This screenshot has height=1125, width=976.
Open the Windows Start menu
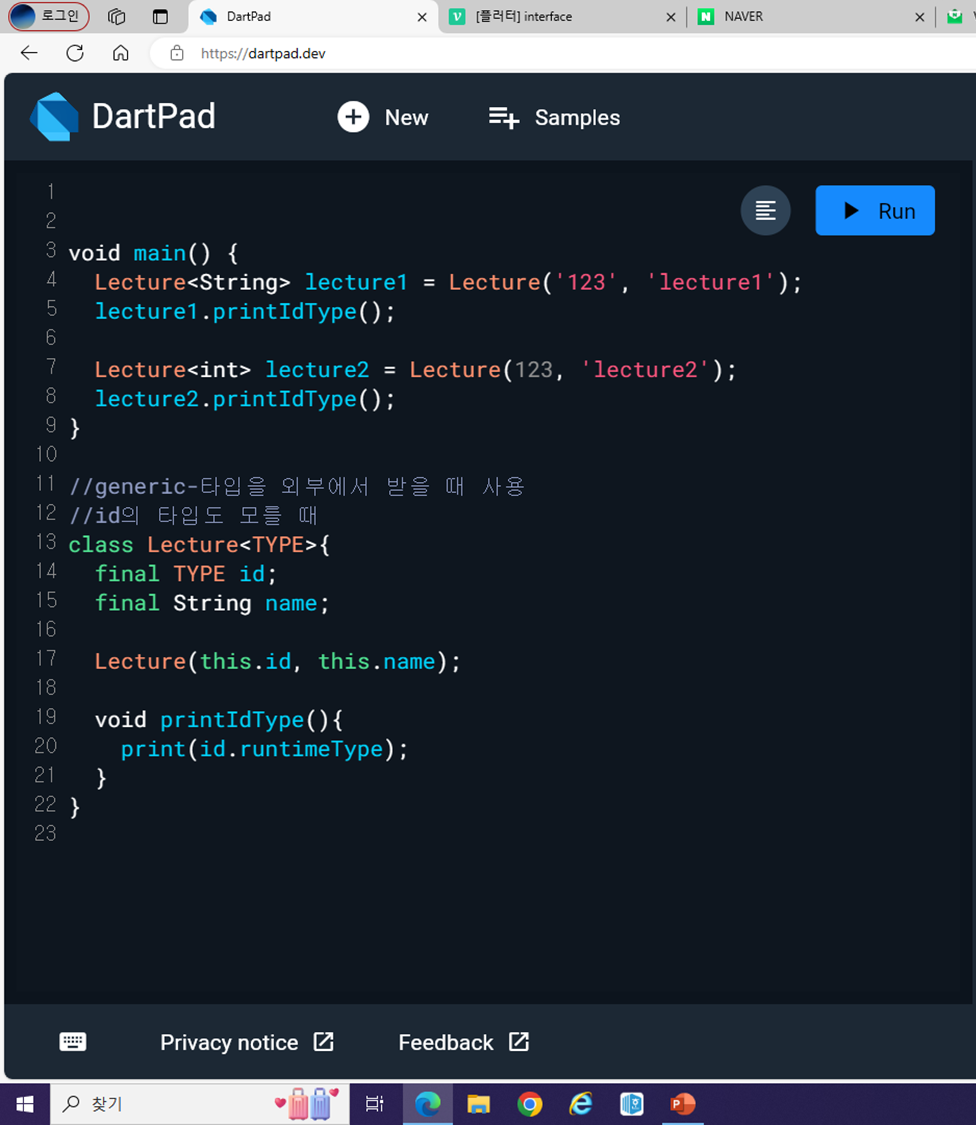tap(24, 1103)
